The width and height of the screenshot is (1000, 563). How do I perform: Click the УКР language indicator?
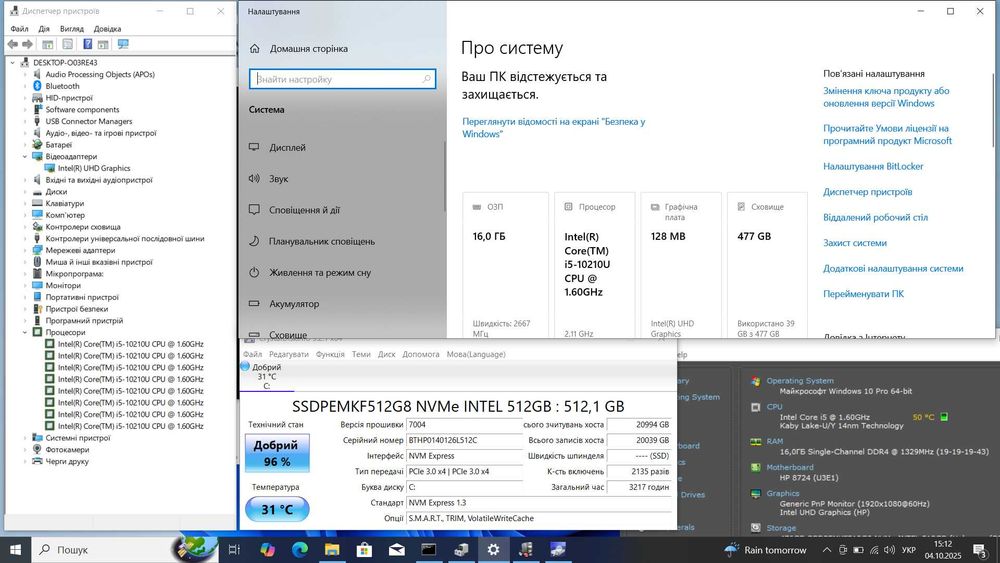point(909,550)
